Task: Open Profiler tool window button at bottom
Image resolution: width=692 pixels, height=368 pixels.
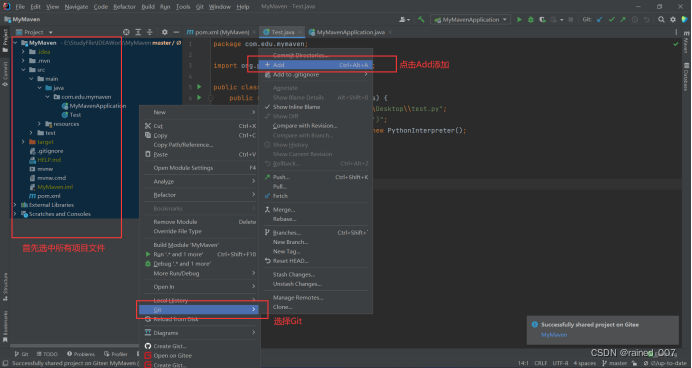Action: 116,354
